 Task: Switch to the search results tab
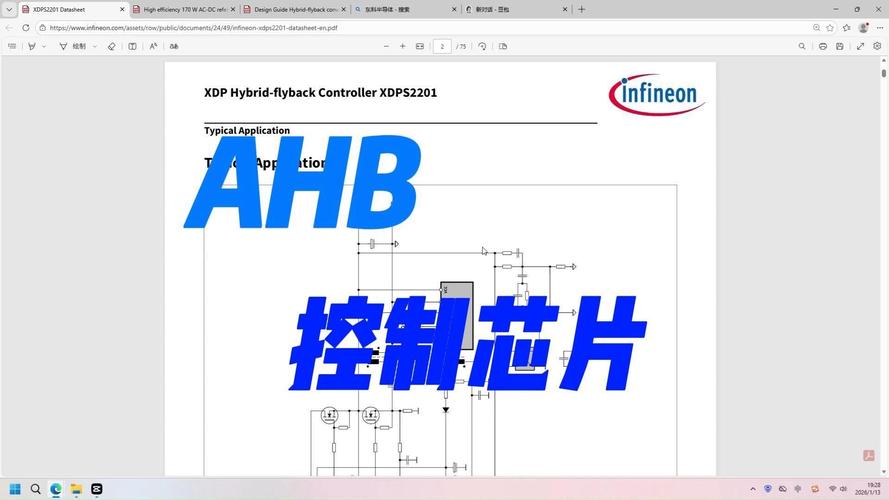click(405, 10)
